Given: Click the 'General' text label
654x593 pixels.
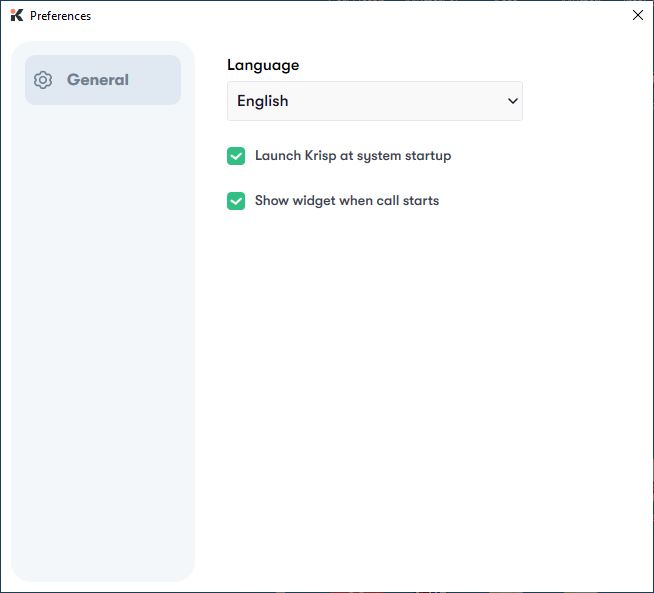Looking at the screenshot, I should click(98, 80).
